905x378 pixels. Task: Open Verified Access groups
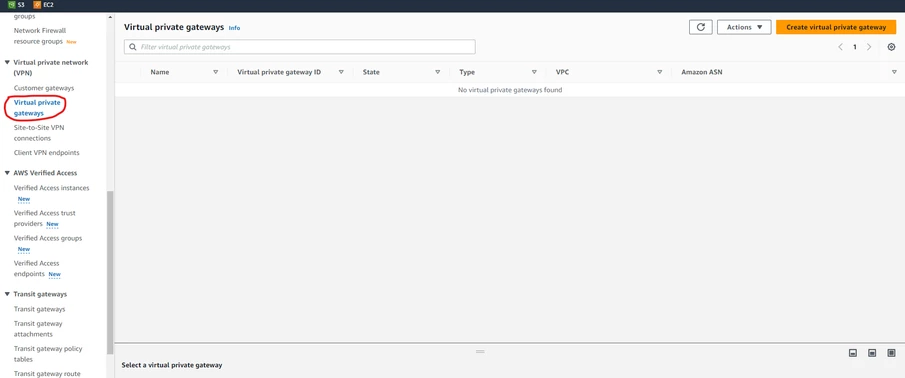click(x=48, y=238)
